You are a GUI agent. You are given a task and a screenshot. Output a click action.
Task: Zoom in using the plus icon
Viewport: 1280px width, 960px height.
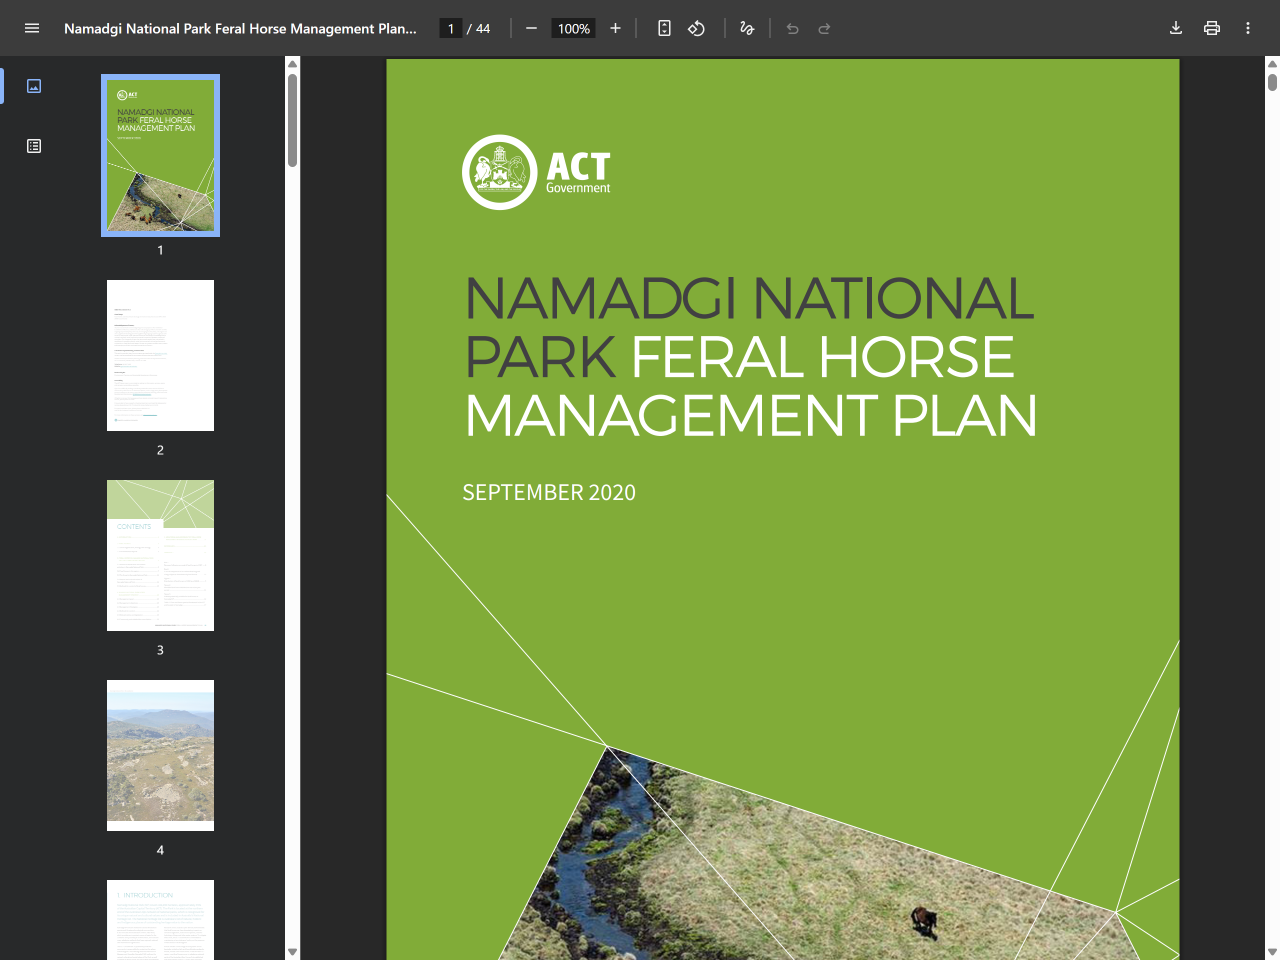click(x=615, y=28)
